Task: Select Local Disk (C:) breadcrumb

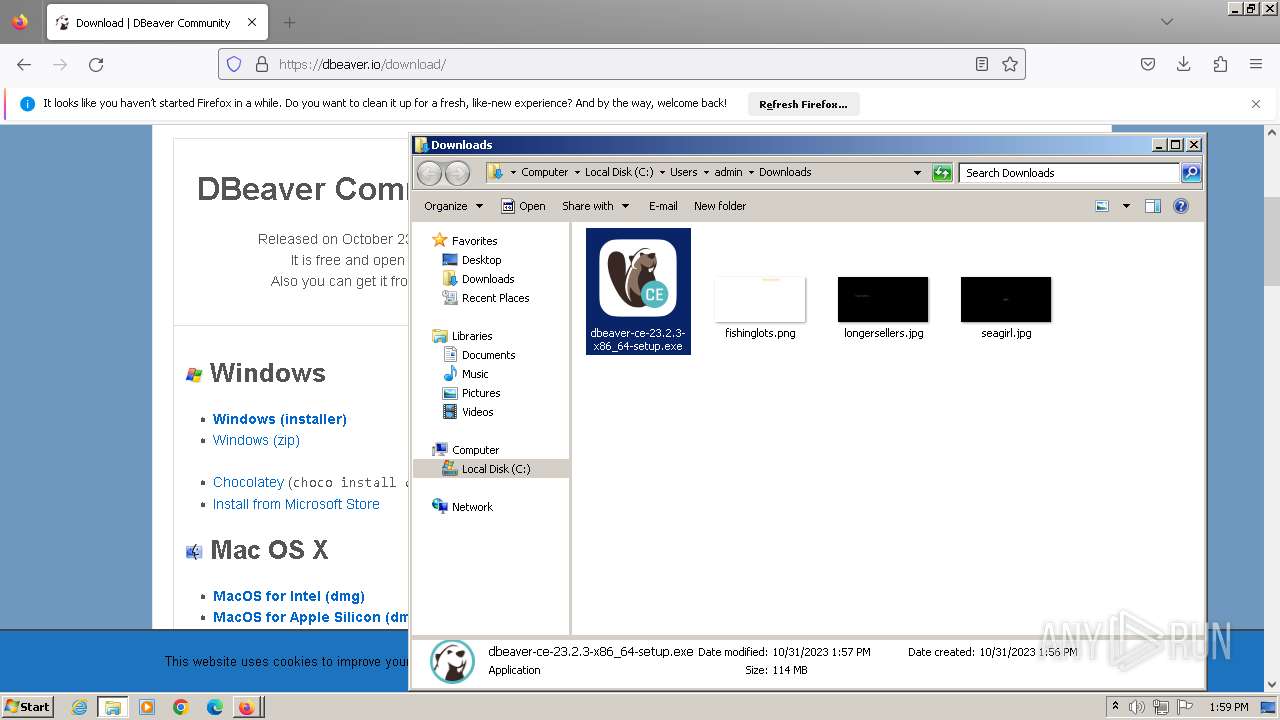Action: click(619, 172)
